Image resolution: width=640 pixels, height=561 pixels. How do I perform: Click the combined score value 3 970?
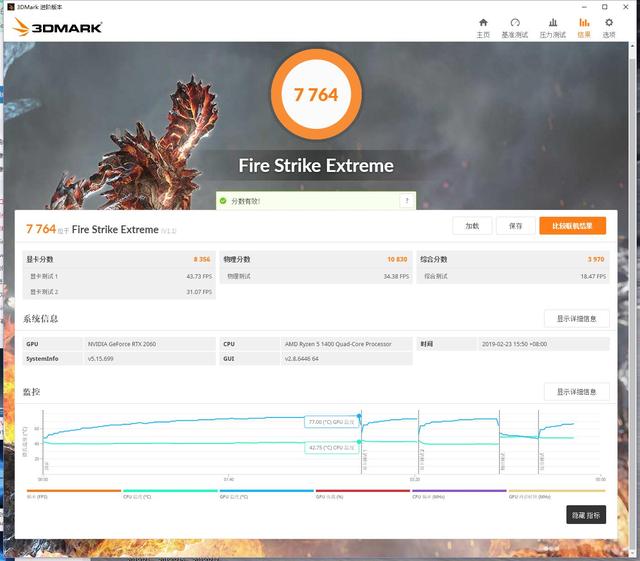point(596,259)
